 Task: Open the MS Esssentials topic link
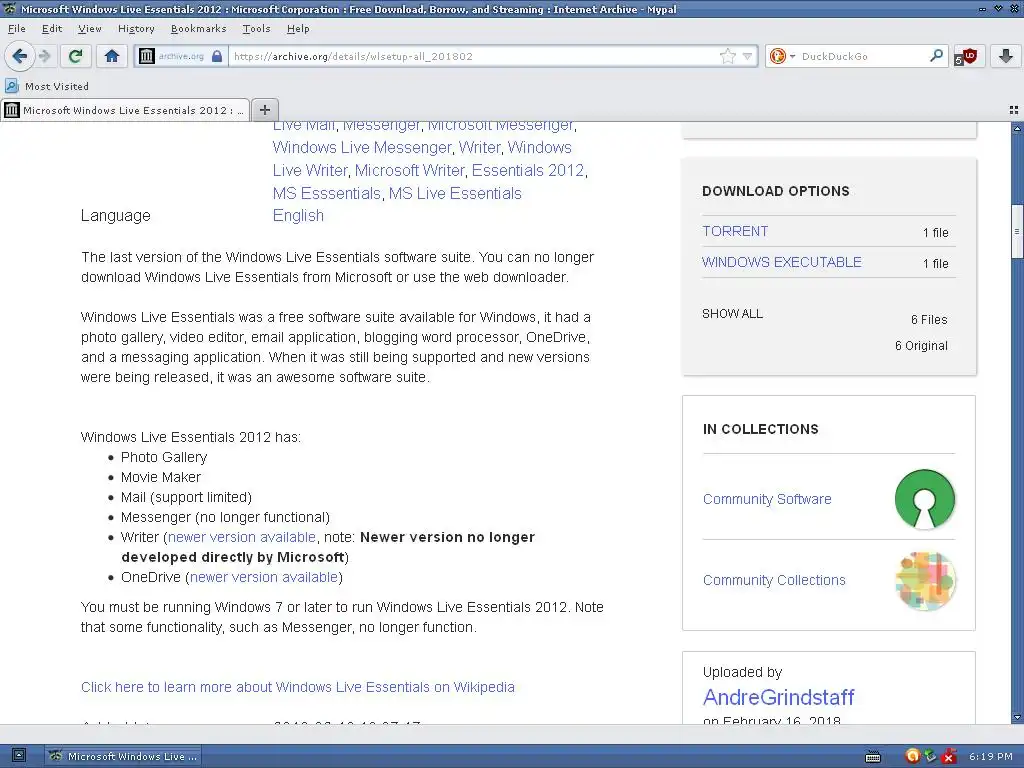327,193
